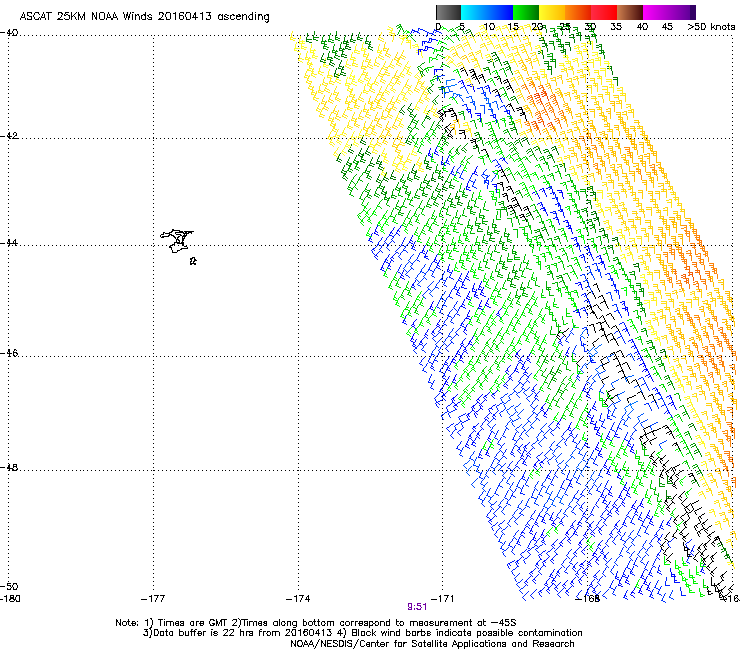
Task: Click the '-171' longitude axis label
Action: coord(443,599)
